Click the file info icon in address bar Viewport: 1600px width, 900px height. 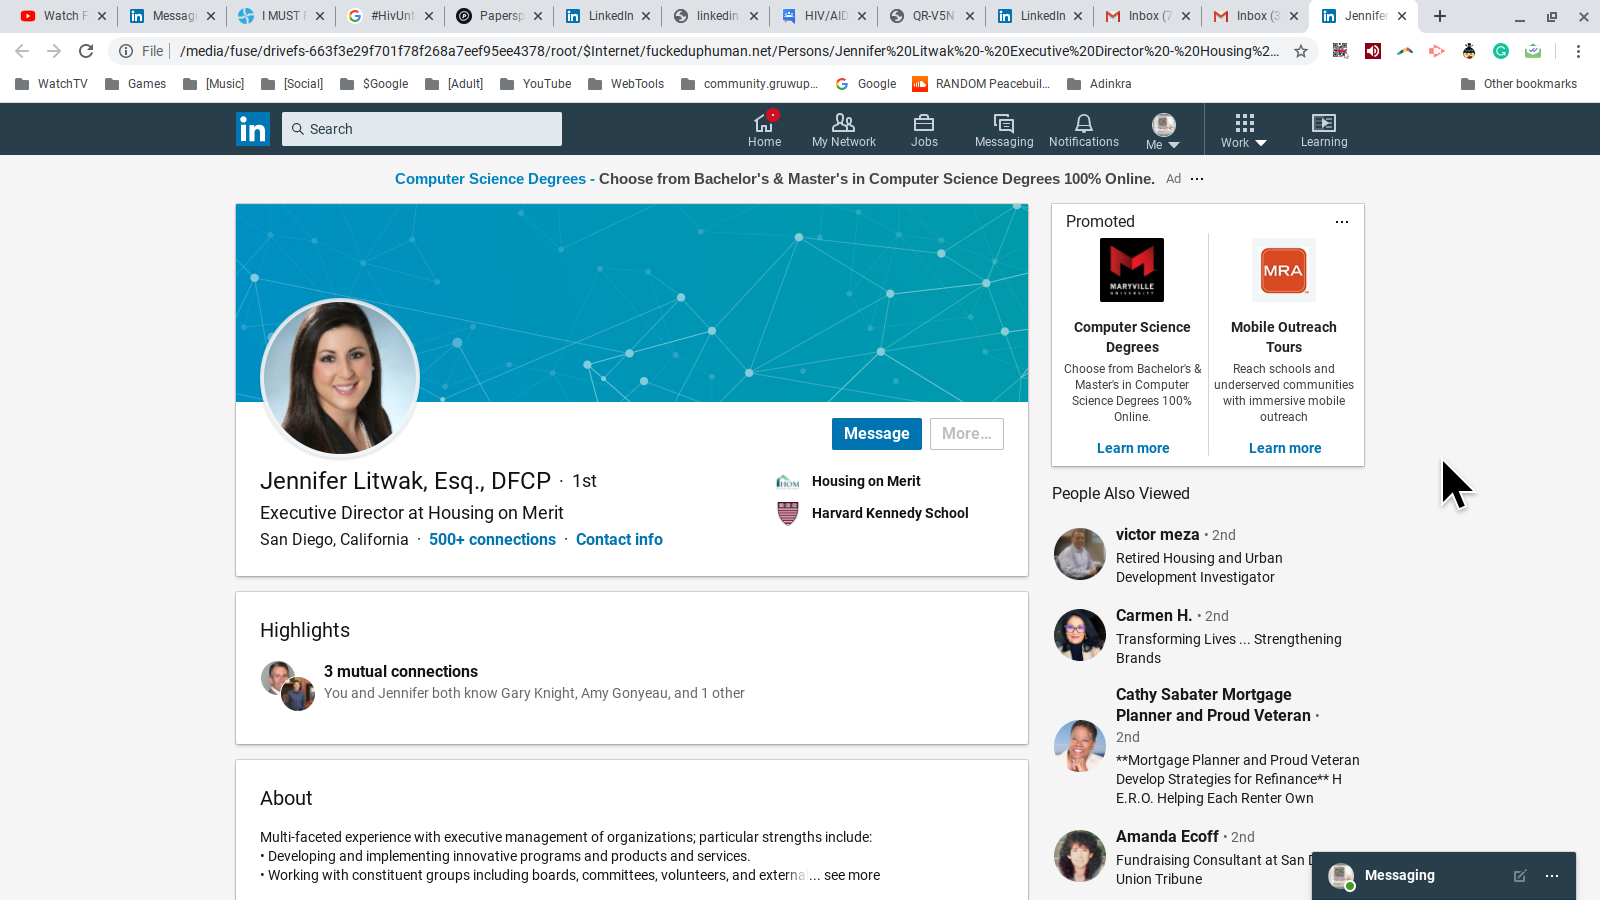[x=126, y=51]
